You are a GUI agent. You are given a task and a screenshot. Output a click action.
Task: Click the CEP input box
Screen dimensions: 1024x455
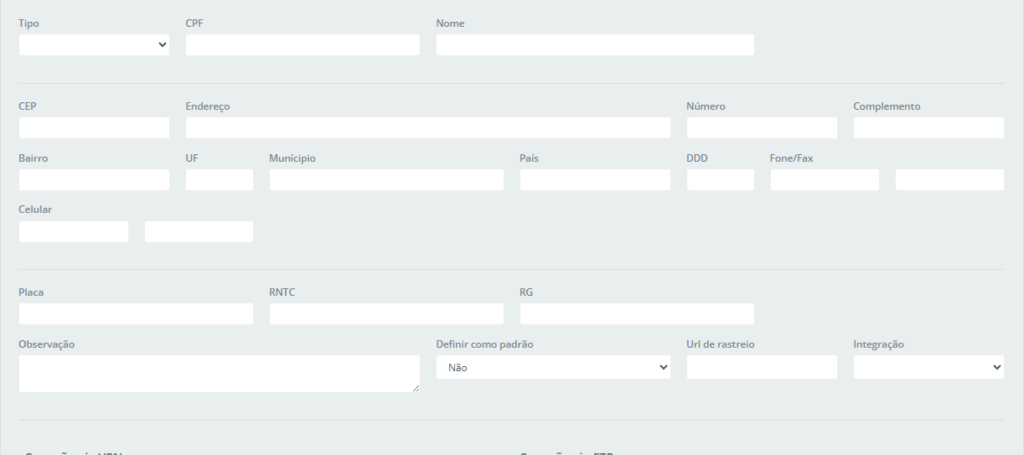tap(94, 128)
